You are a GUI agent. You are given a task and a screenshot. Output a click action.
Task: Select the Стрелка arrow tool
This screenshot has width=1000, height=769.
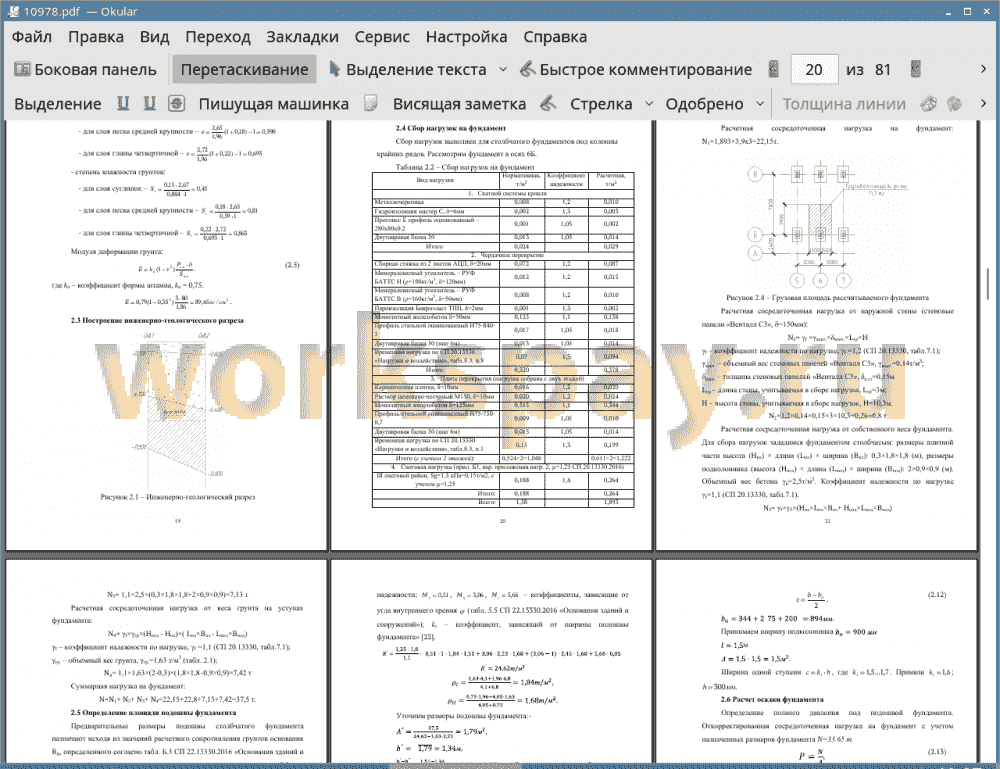[601, 104]
